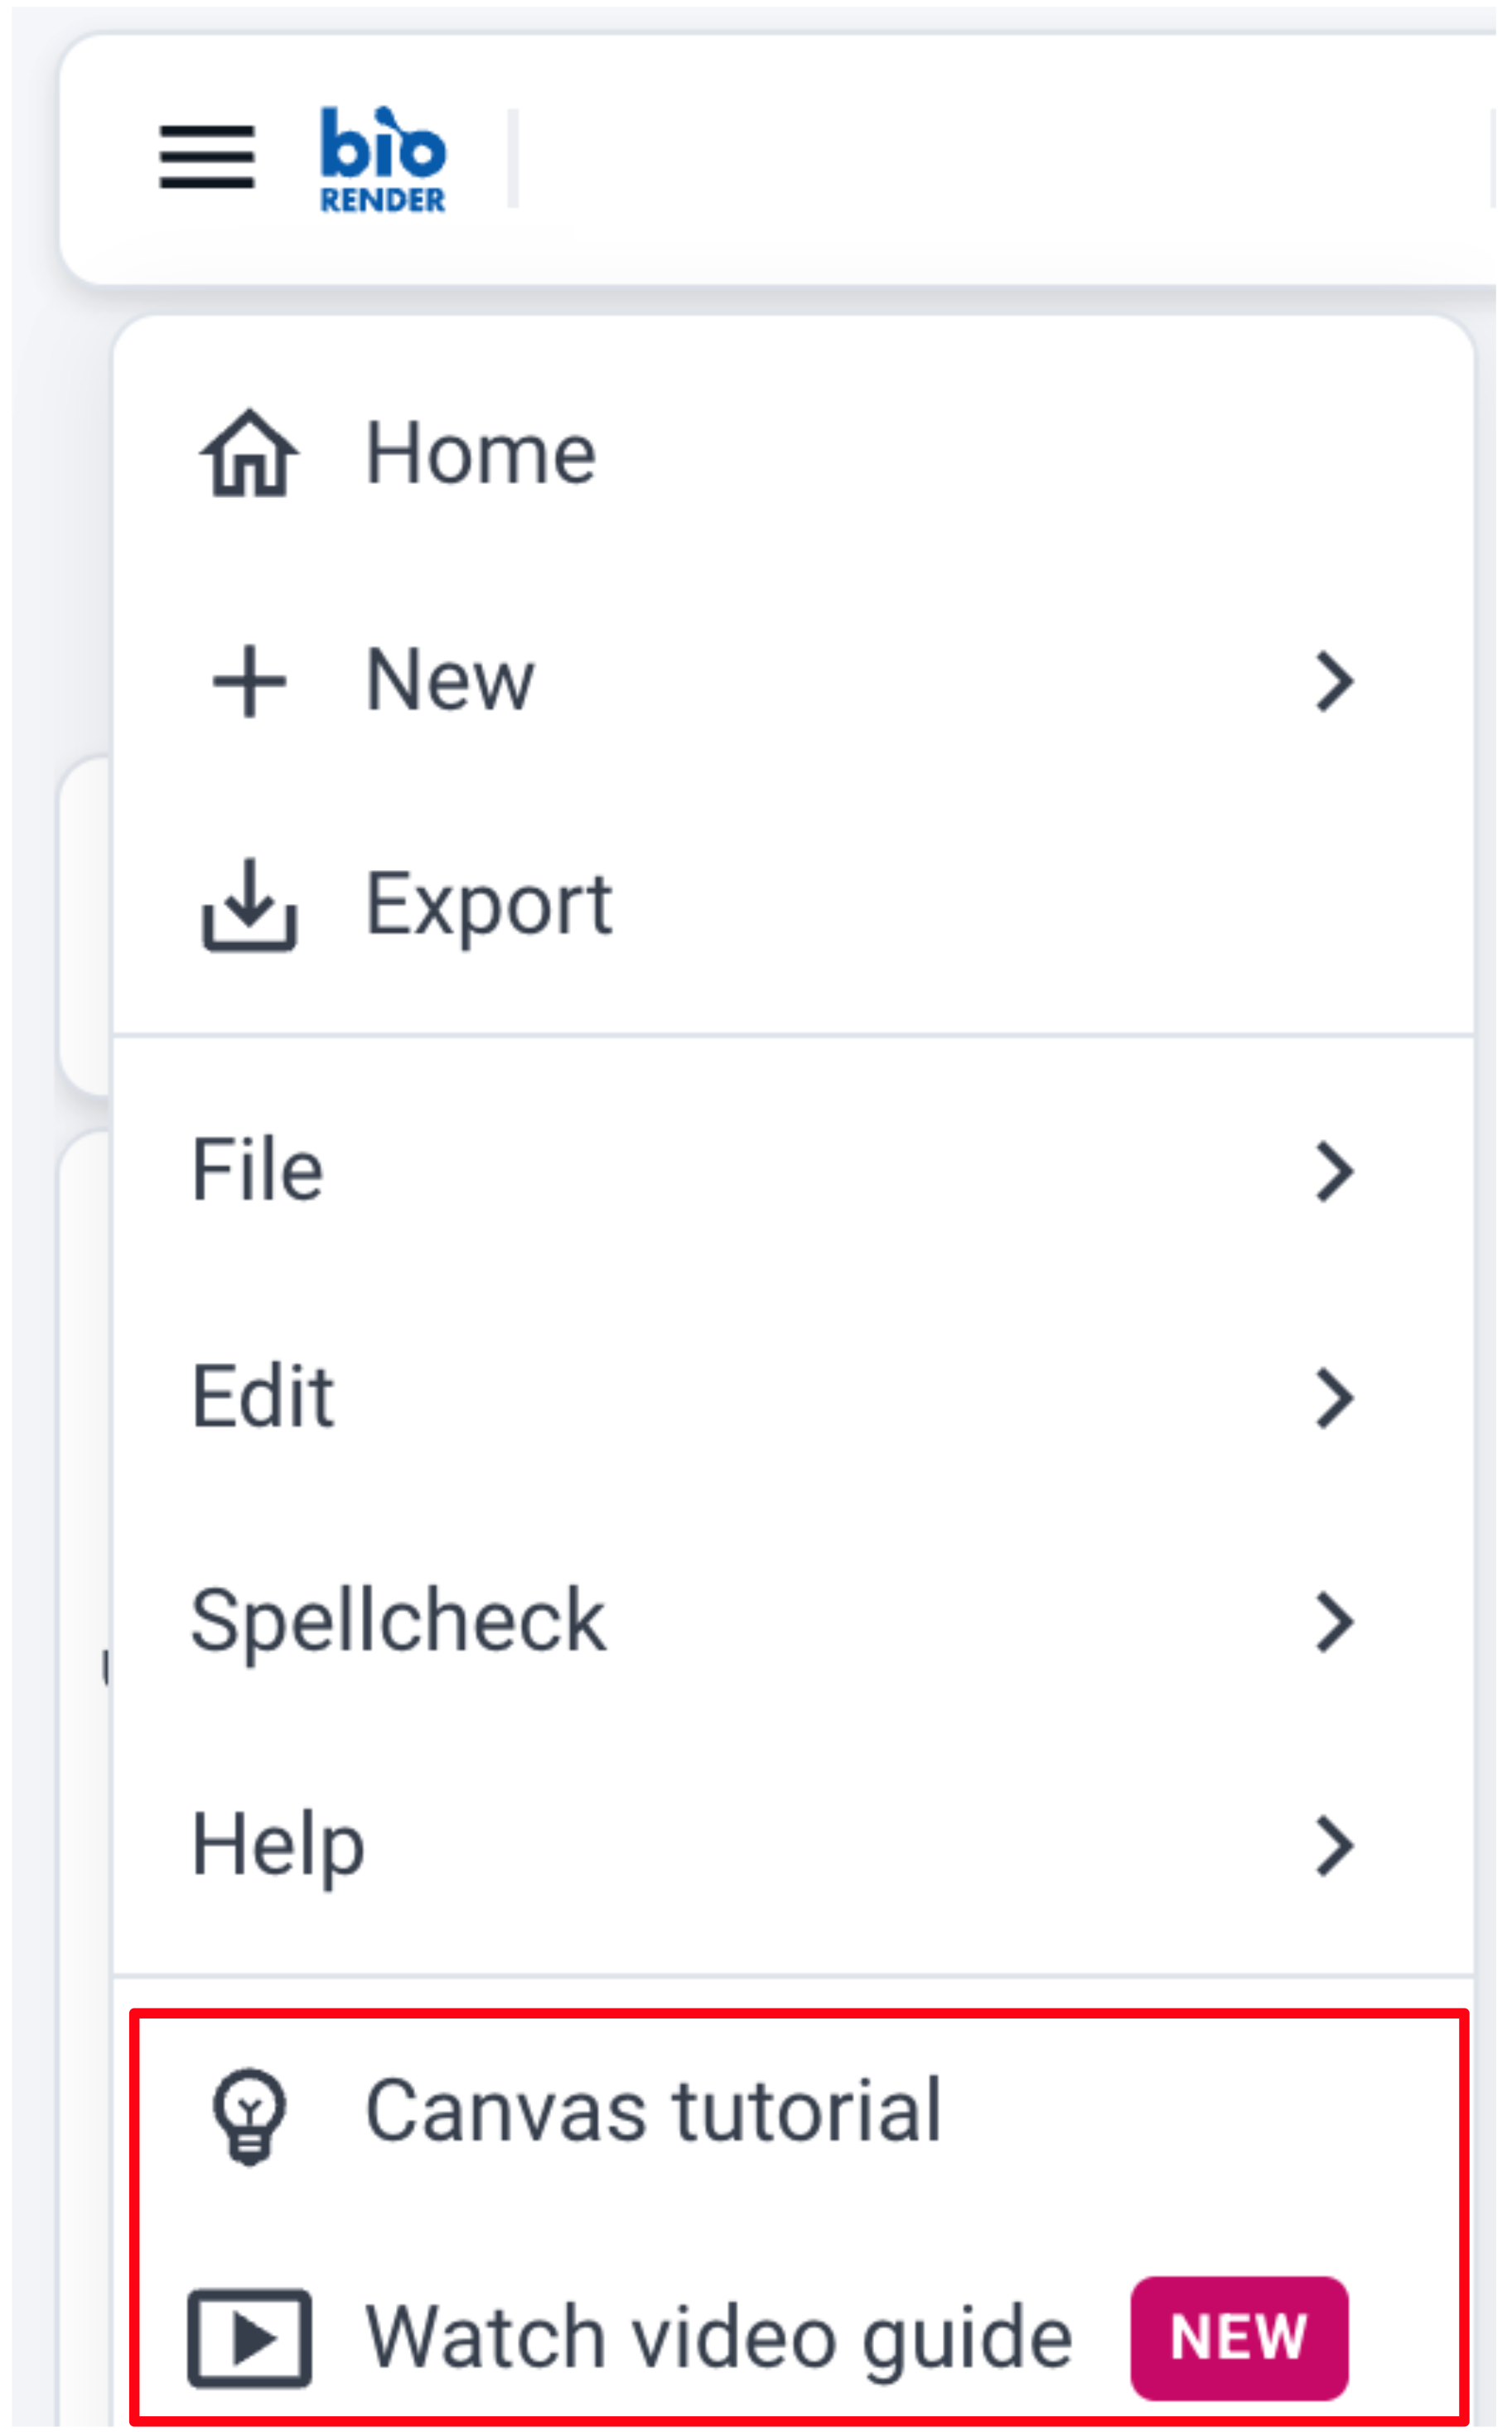Image resolution: width=1512 pixels, height=2432 pixels.
Task: Open the Edit menu item
Action: 793,1398
